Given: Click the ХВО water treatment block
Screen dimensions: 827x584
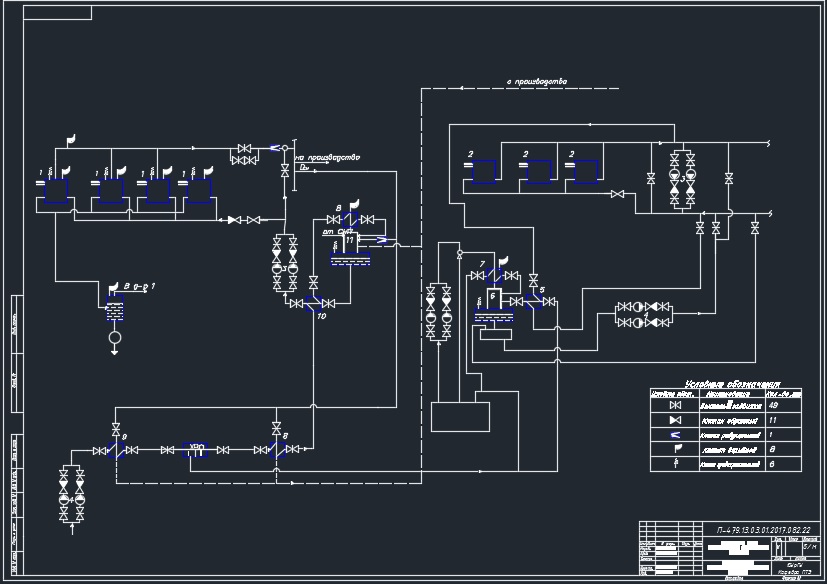Looking at the screenshot, I should click(195, 450).
